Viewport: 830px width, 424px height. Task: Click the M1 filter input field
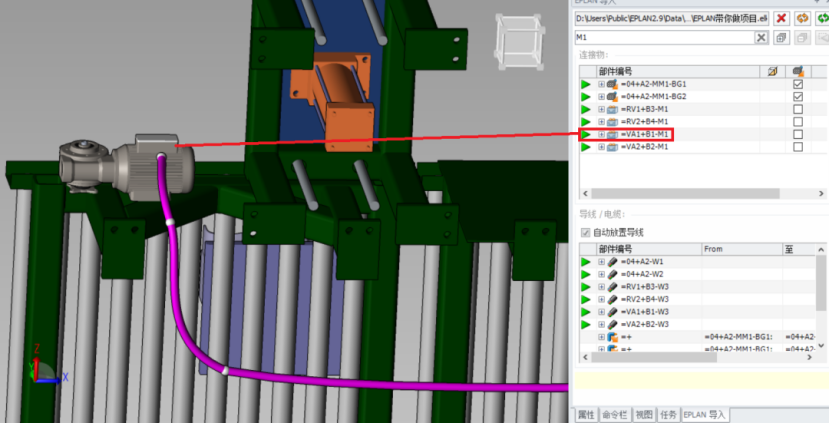tap(664, 38)
